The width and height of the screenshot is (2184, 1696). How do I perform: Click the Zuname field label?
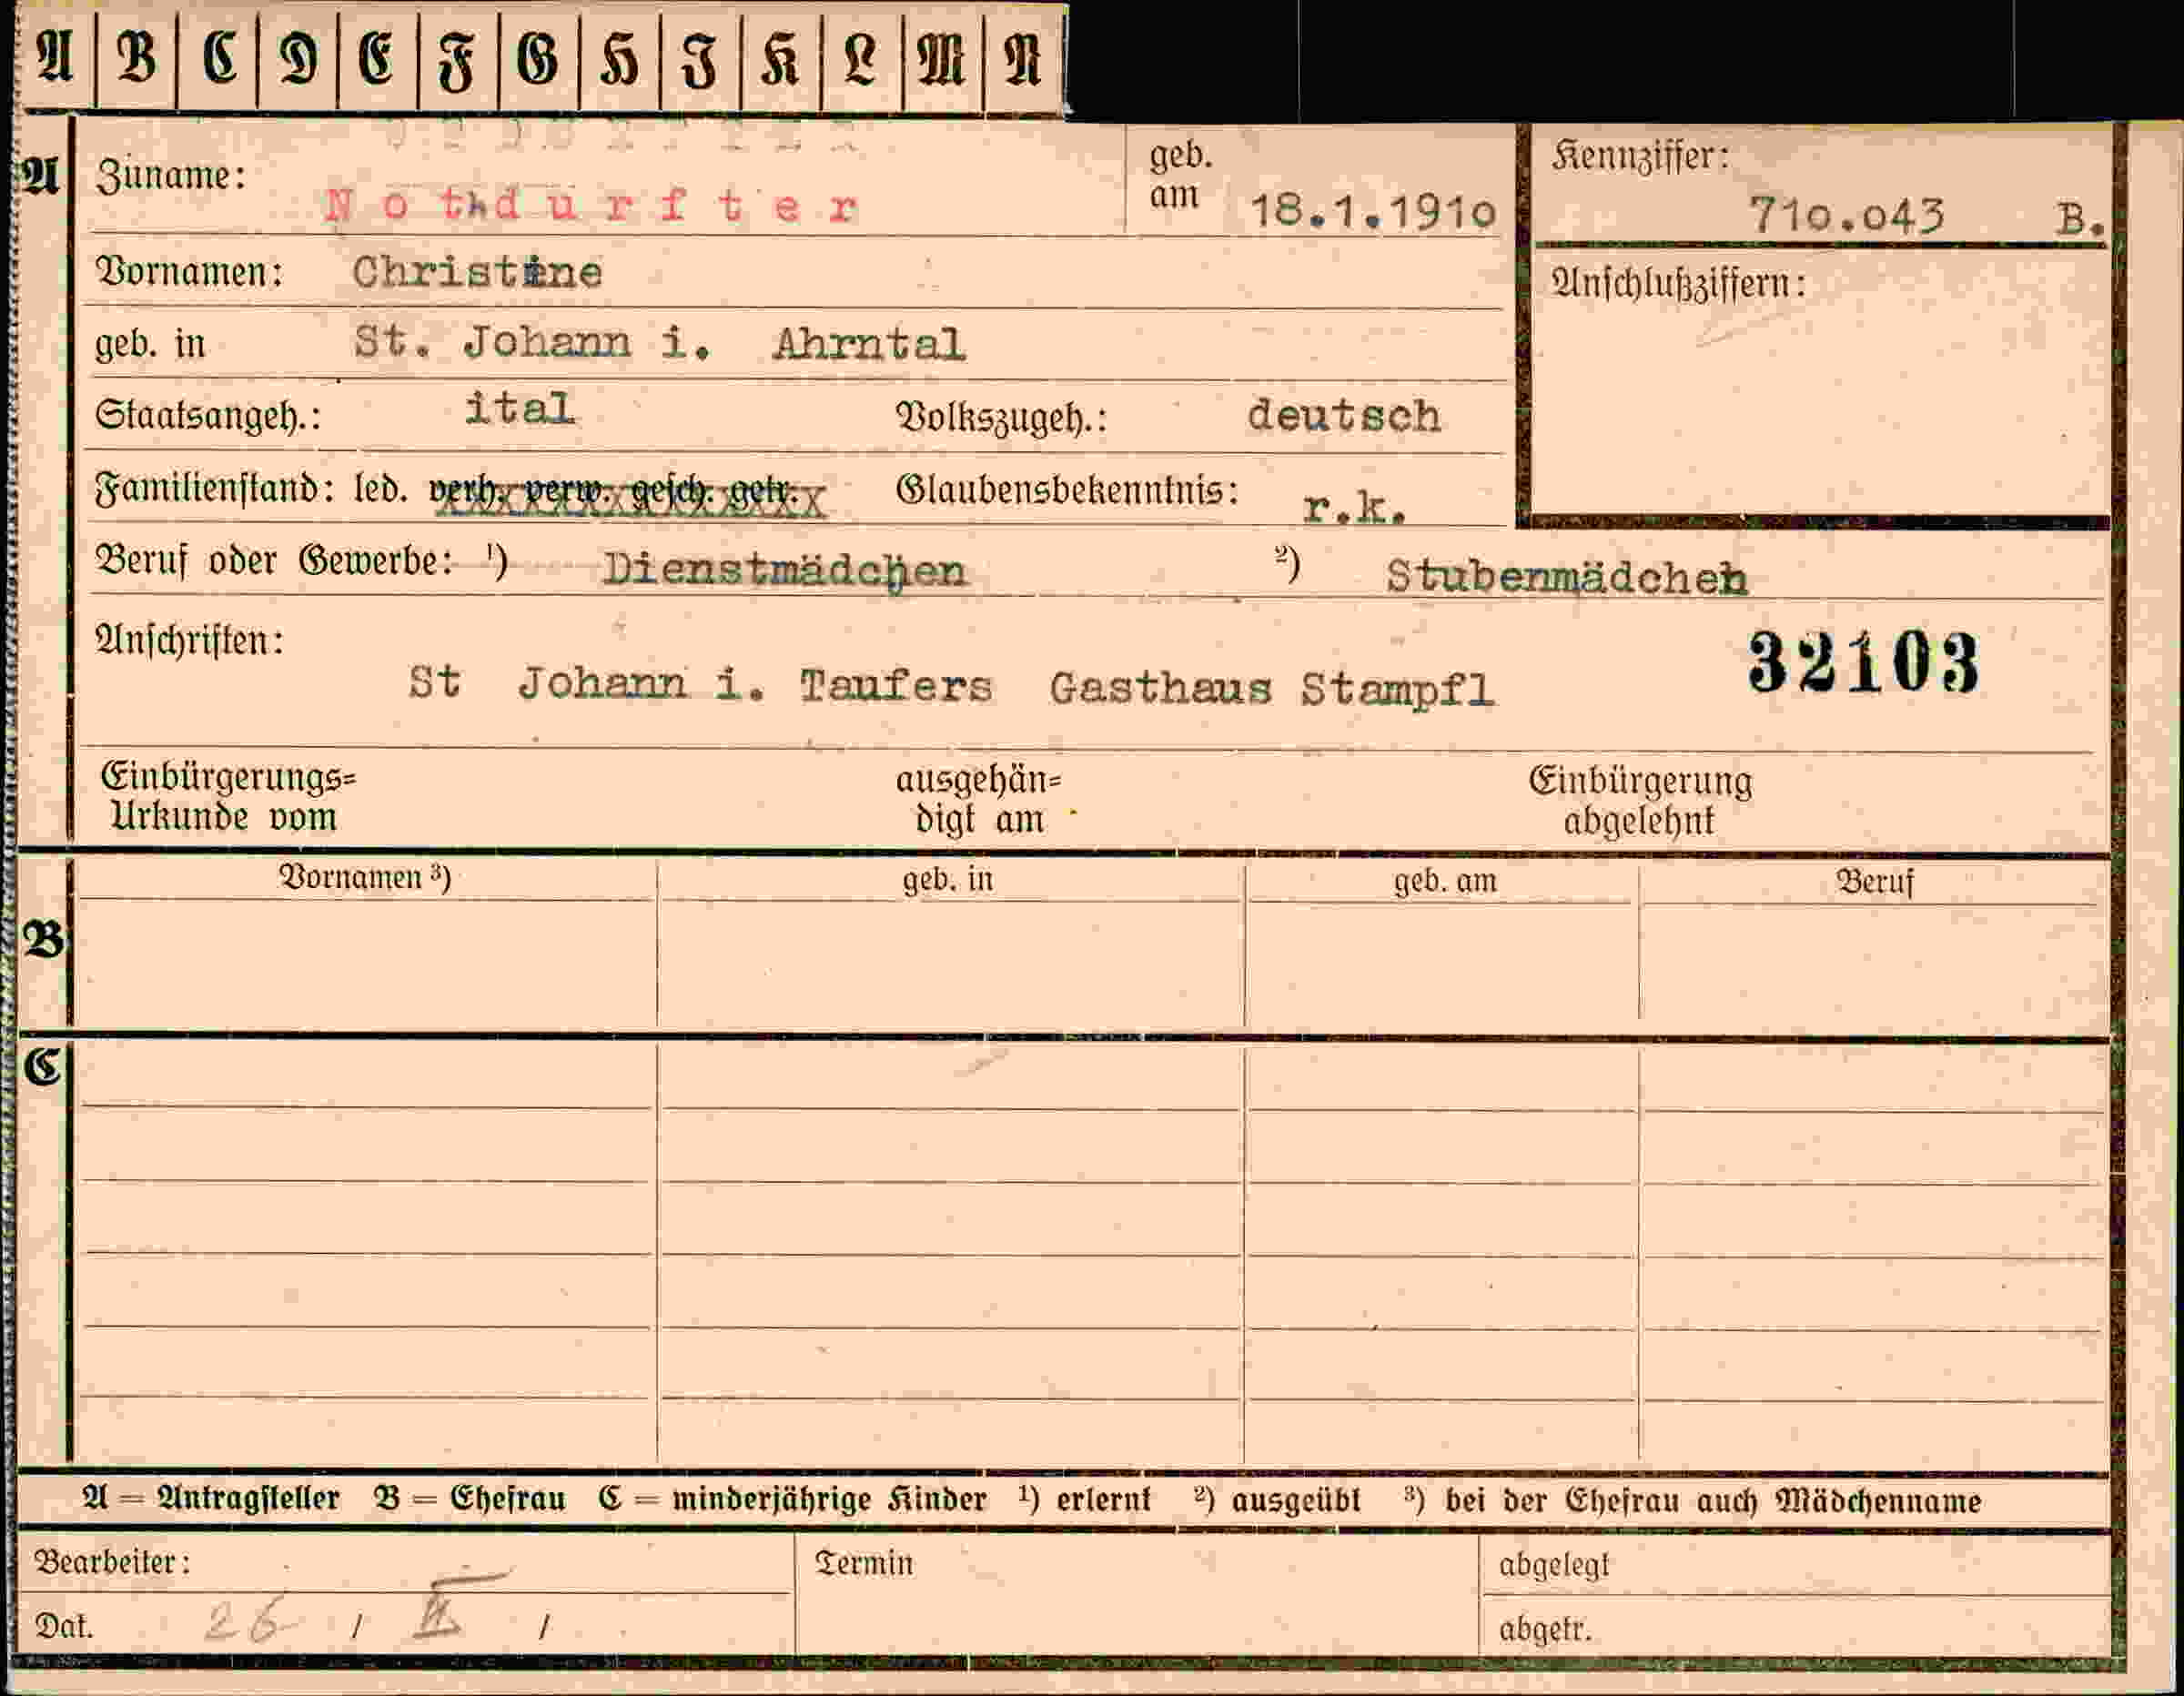[170, 177]
